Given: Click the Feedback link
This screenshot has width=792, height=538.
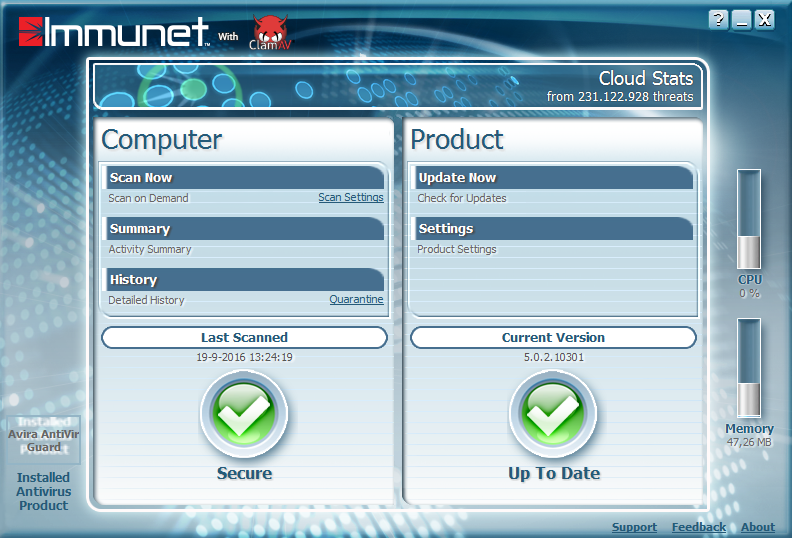Looking at the screenshot, I should pos(698,527).
